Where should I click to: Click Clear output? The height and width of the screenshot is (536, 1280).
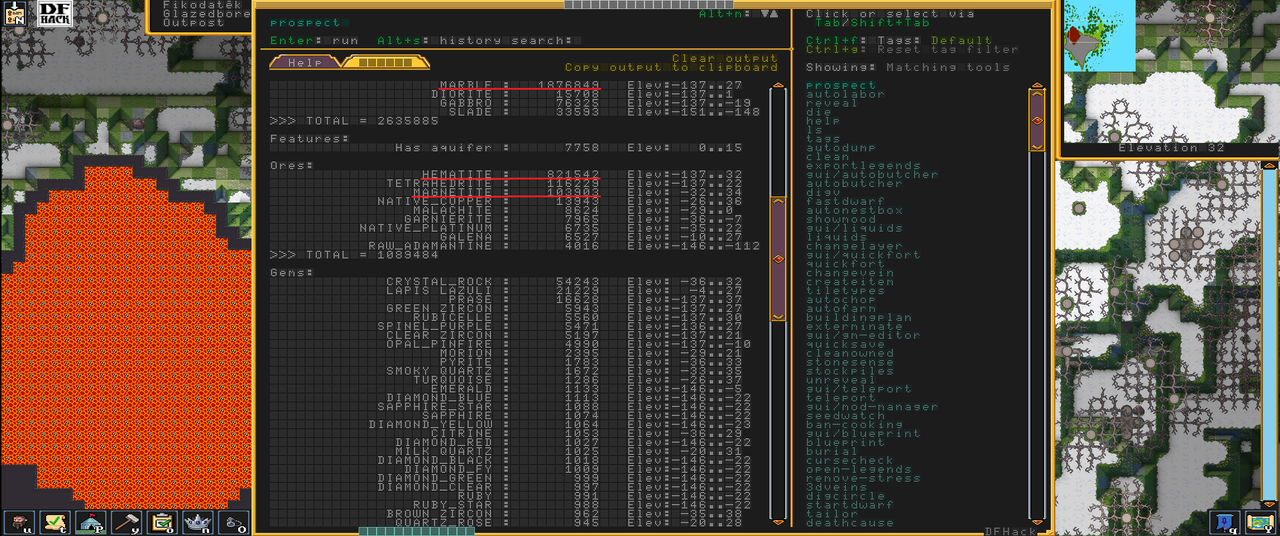click(x=725, y=59)
